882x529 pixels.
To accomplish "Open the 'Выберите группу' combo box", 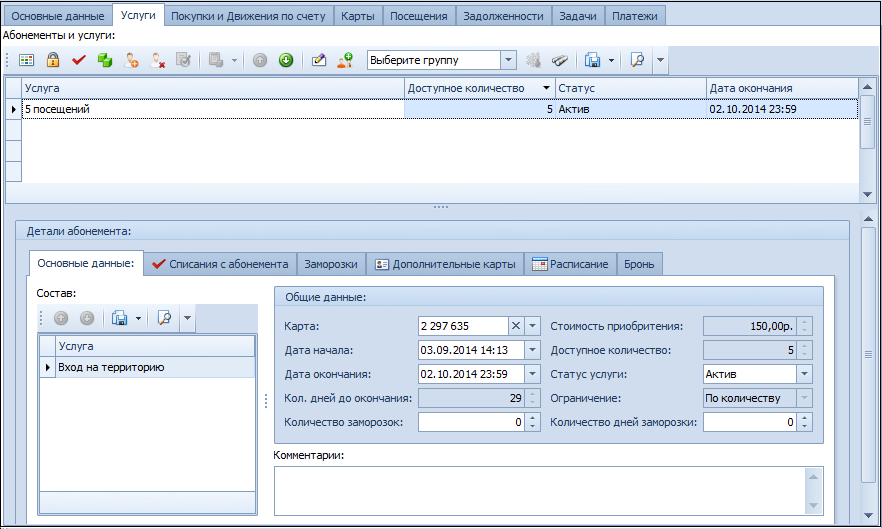I will [508, 60].
